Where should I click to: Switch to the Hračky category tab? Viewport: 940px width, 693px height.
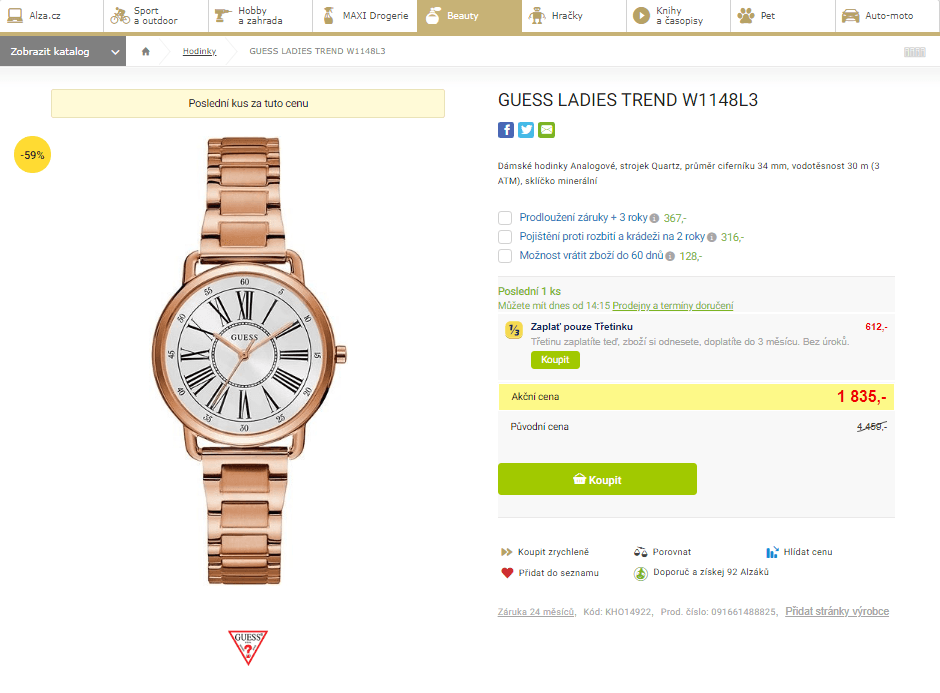[572, 16]
